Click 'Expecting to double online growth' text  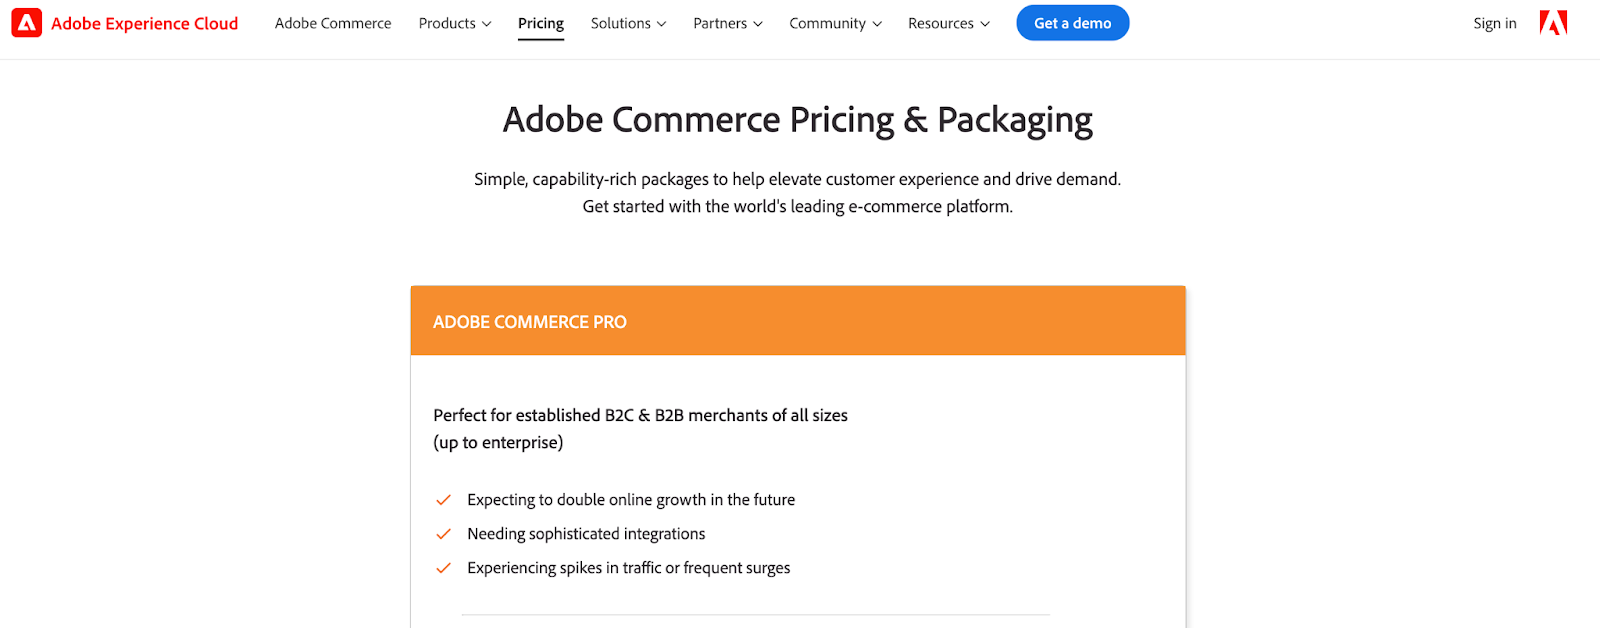631,500
